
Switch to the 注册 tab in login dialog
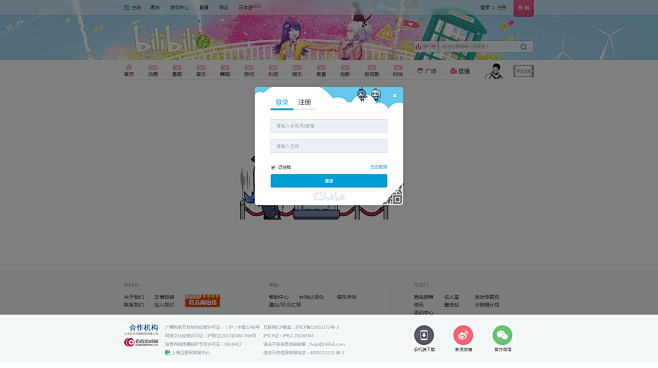(x=304, y=102)
